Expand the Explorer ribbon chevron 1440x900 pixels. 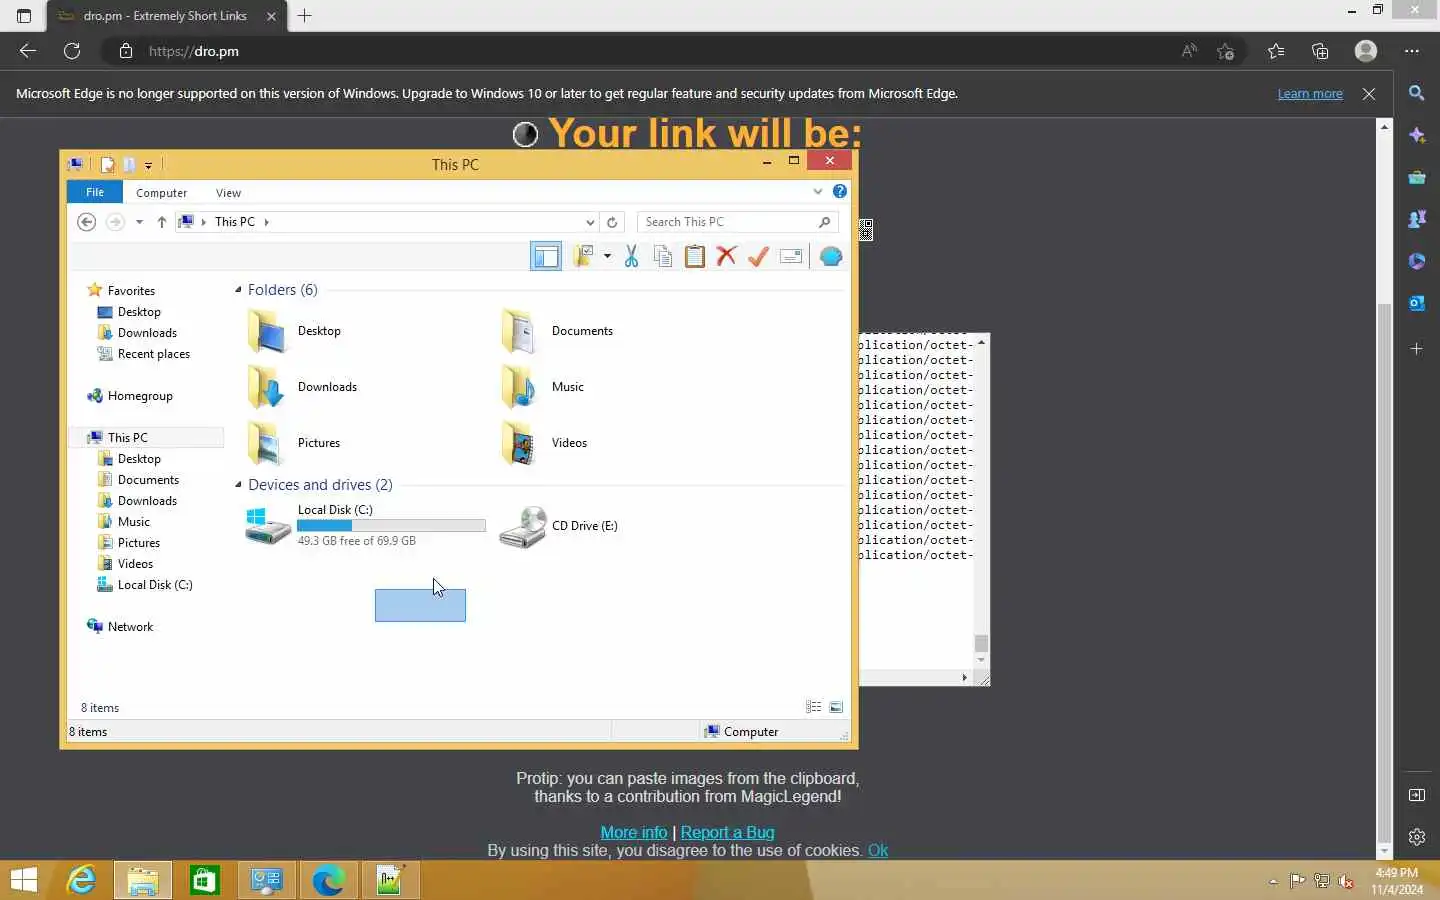[x=818, y=191]
